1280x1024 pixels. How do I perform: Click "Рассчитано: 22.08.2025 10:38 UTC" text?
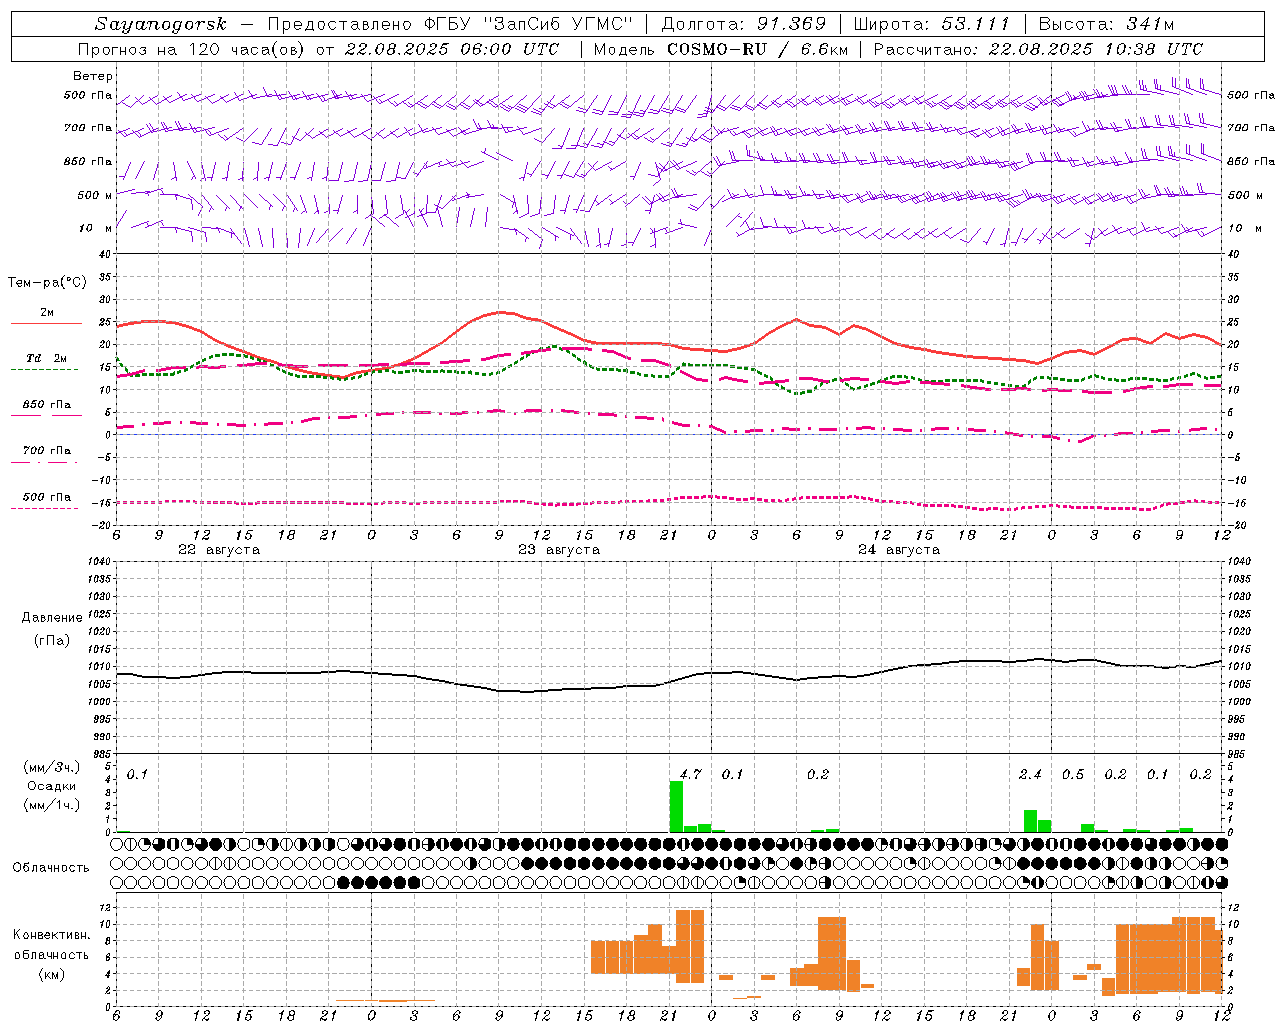tap(1038, 49)
